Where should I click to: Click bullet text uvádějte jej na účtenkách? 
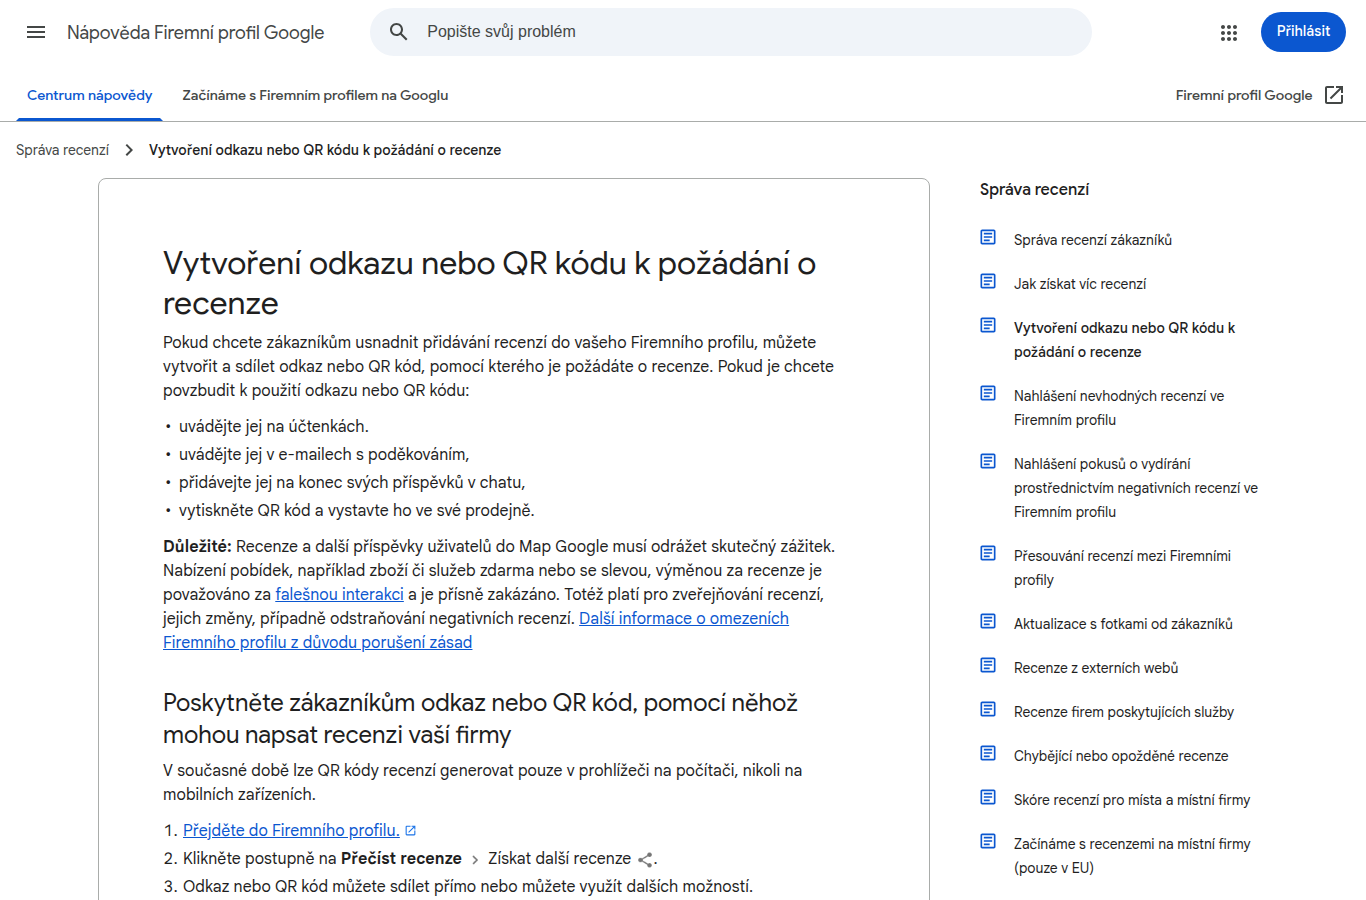click(274, 426)
